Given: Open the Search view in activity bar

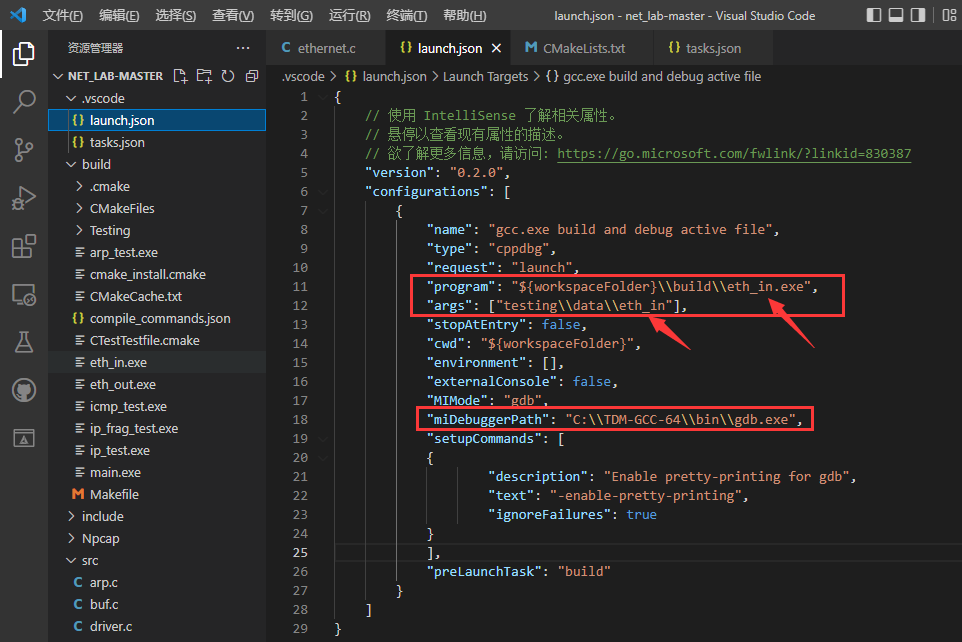Looking at the screenshot, I should click(x=23, y=102).
